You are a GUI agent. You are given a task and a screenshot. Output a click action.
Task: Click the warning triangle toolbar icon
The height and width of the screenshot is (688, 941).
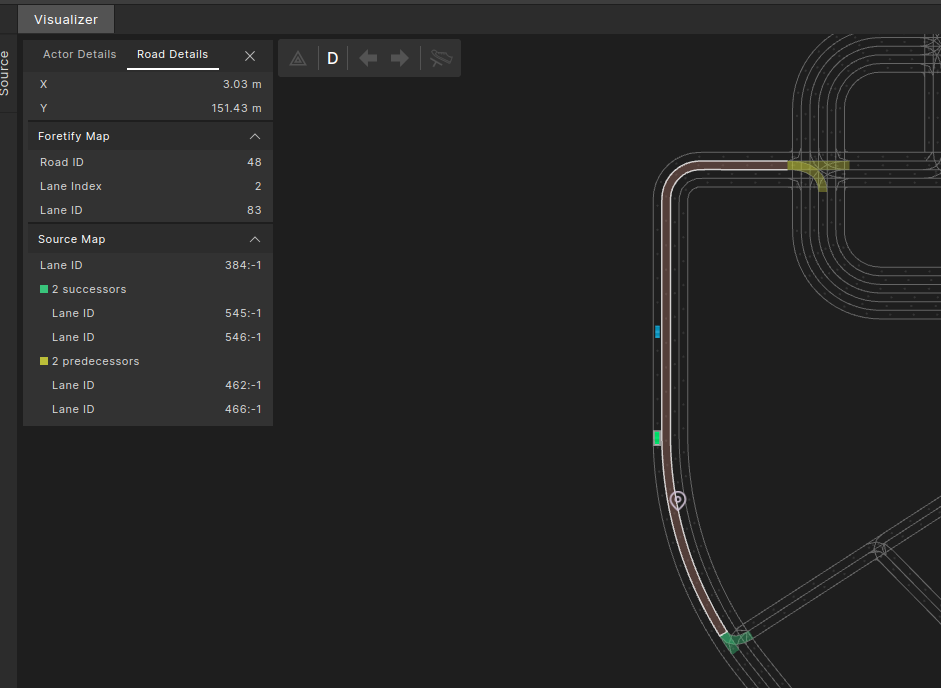pos(298,59)
